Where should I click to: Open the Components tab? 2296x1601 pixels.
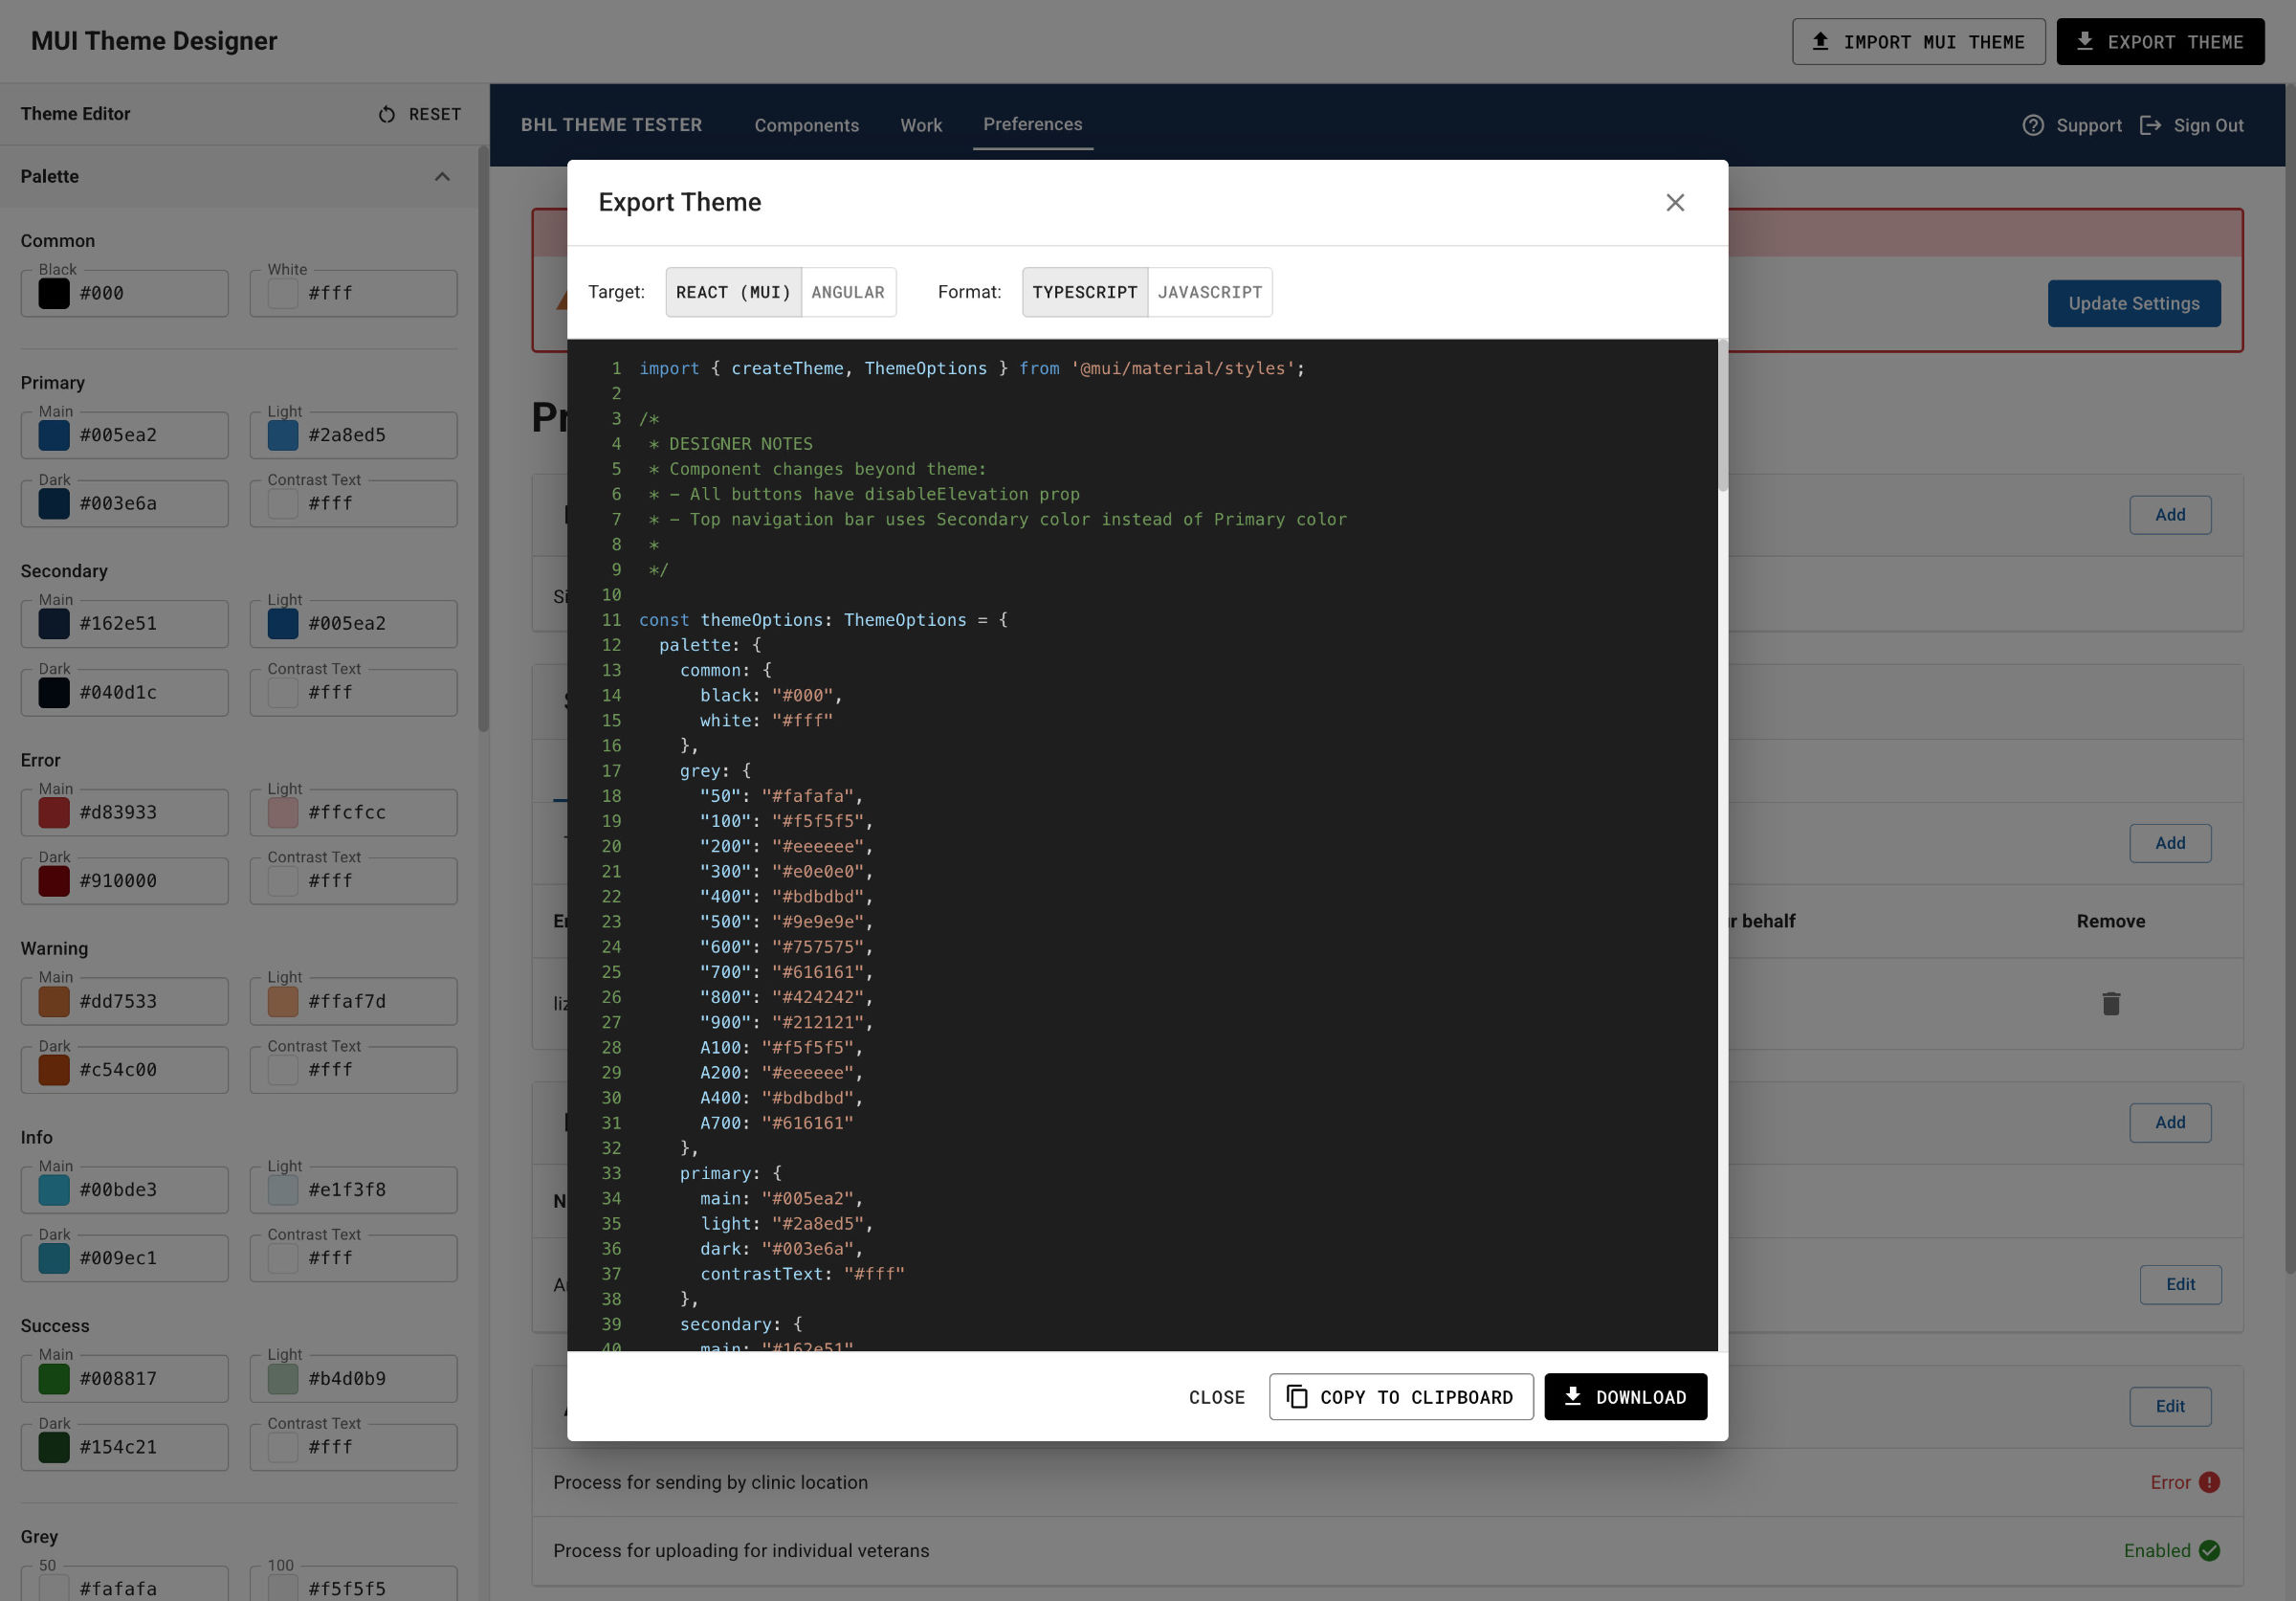[806, 124]
